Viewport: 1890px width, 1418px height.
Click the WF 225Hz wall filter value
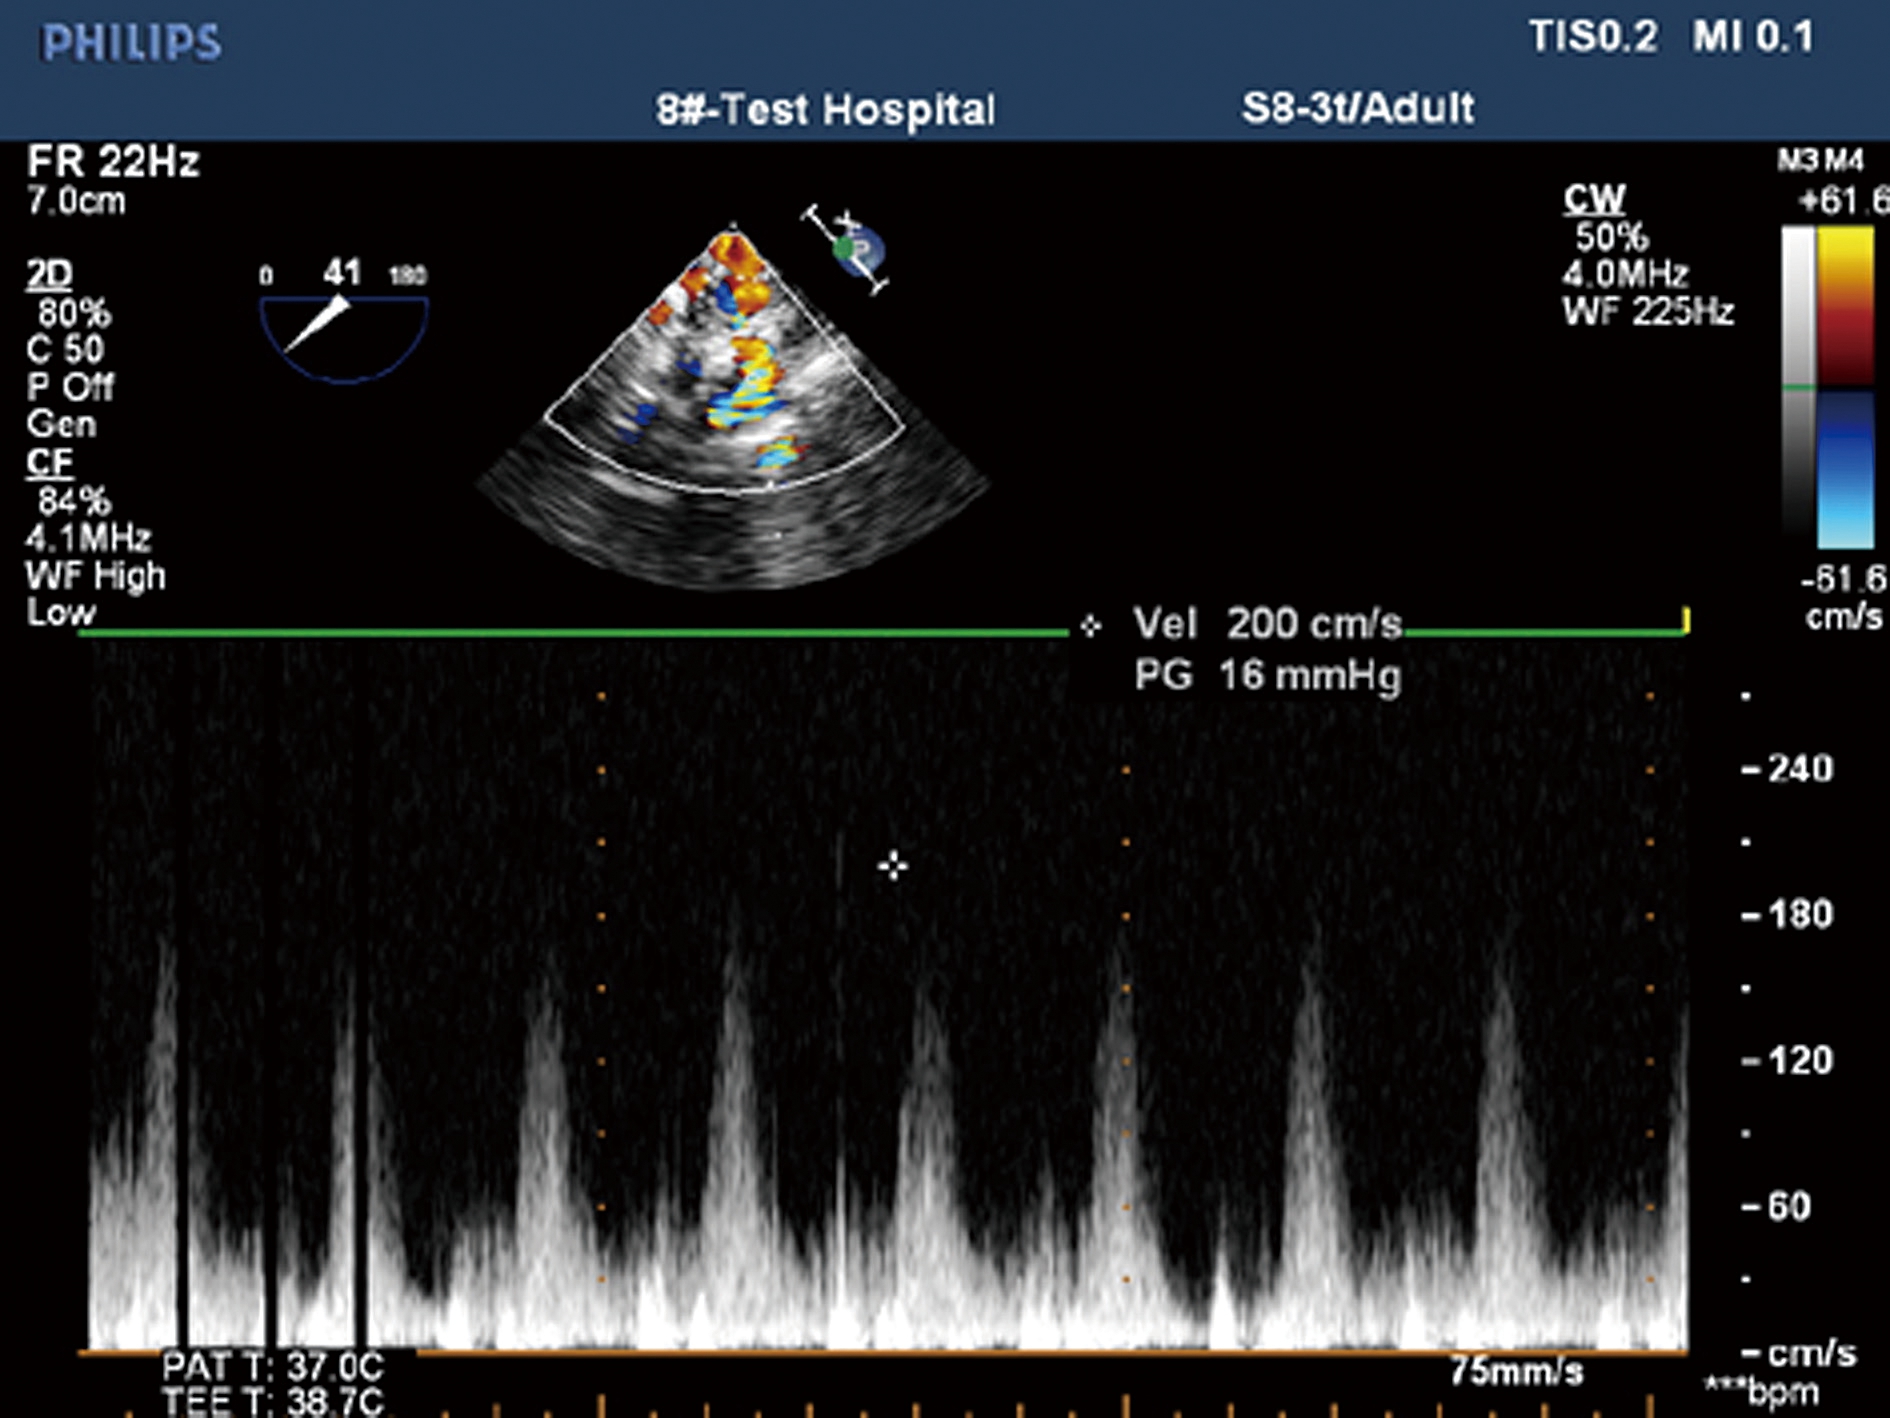pyautogui.click(x=1648, y=312)
